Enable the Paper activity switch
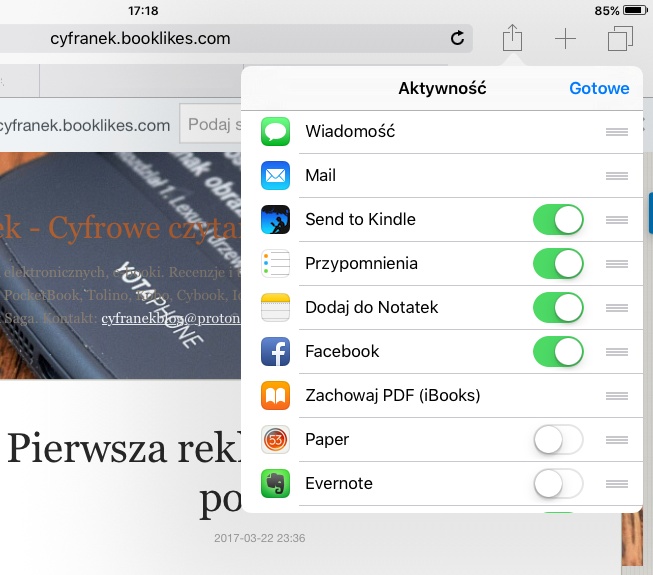The image size is (653, 575). (558, 439)
